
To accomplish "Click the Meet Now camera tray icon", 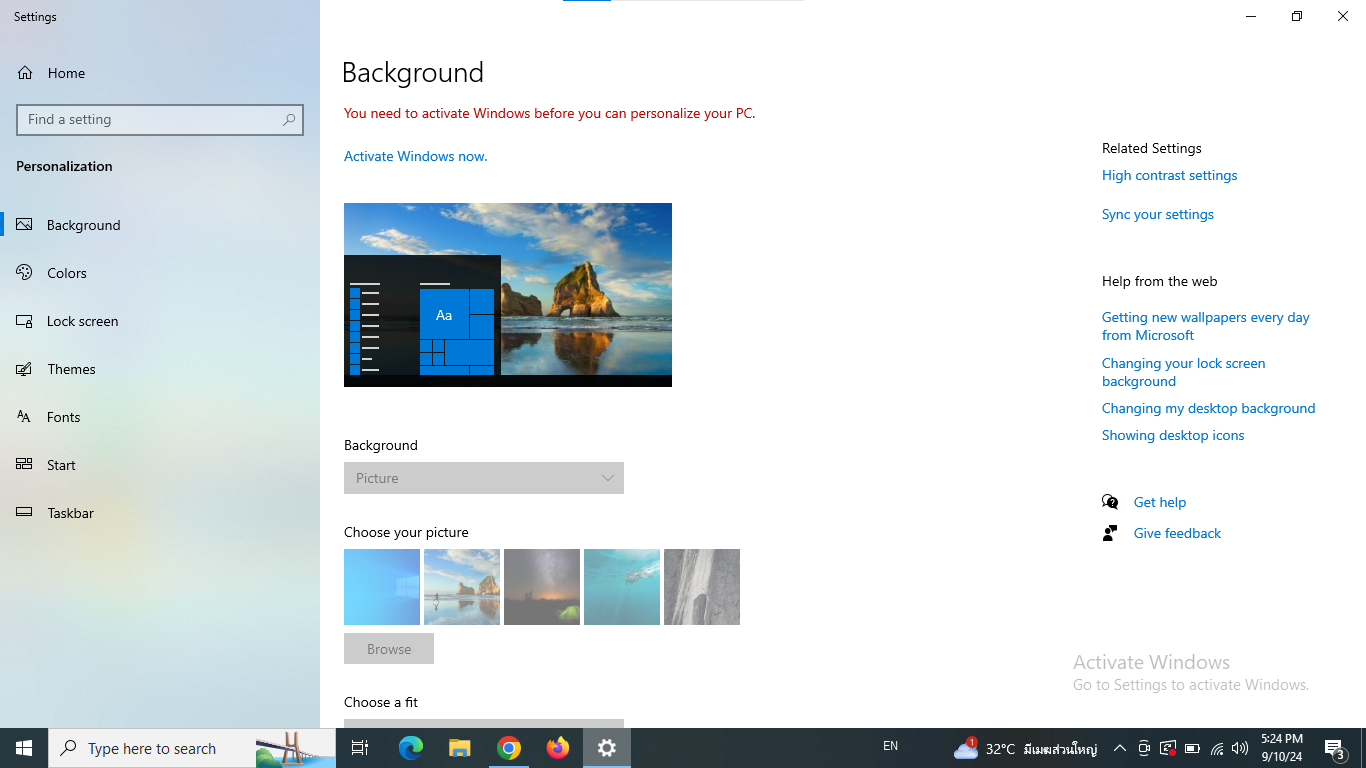I will coord(1144,748).
